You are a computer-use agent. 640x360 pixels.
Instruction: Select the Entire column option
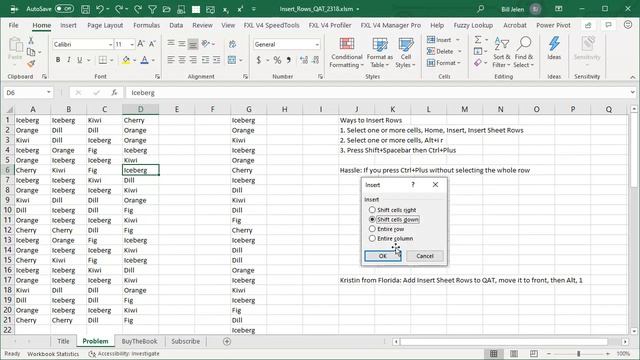pos(391,238)
